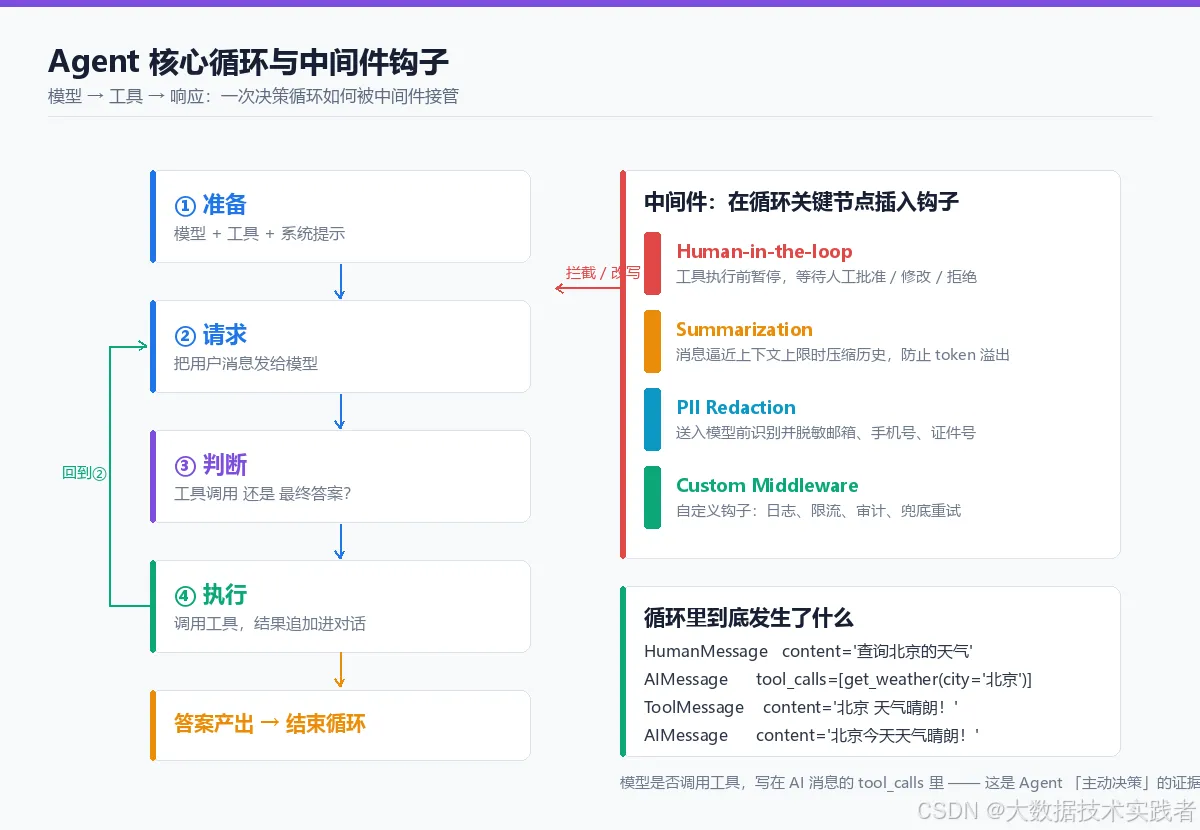Select the "Custom Middleware" title

click(x=767, y=486)
